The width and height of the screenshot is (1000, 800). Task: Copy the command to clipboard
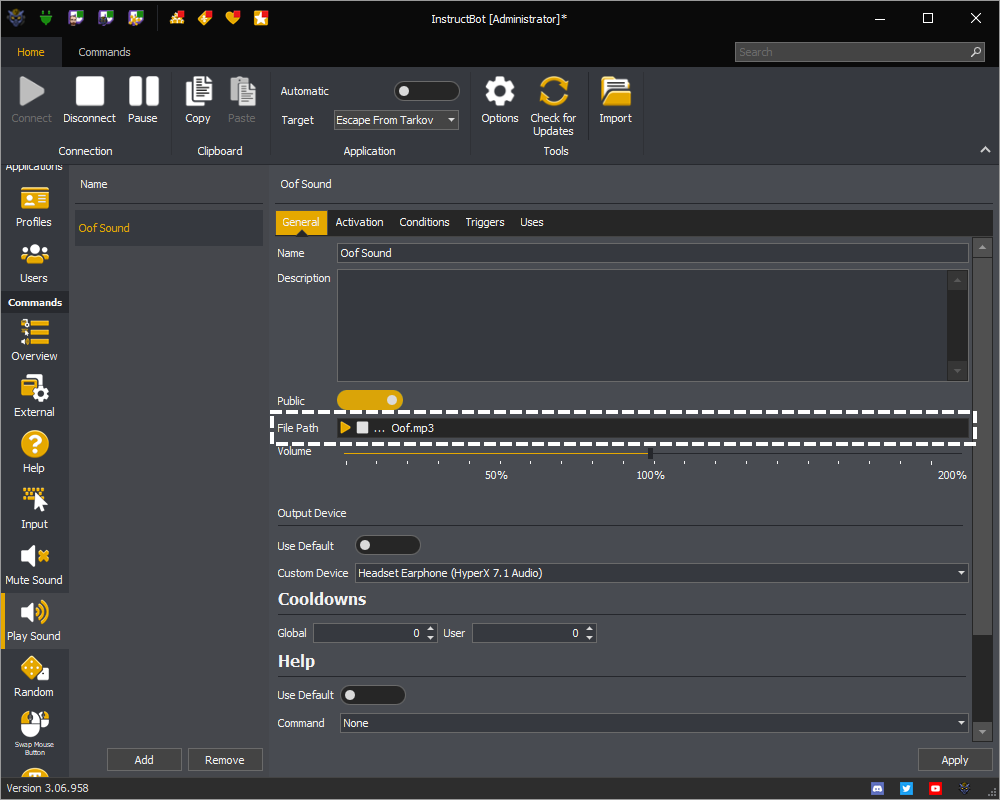198,100
